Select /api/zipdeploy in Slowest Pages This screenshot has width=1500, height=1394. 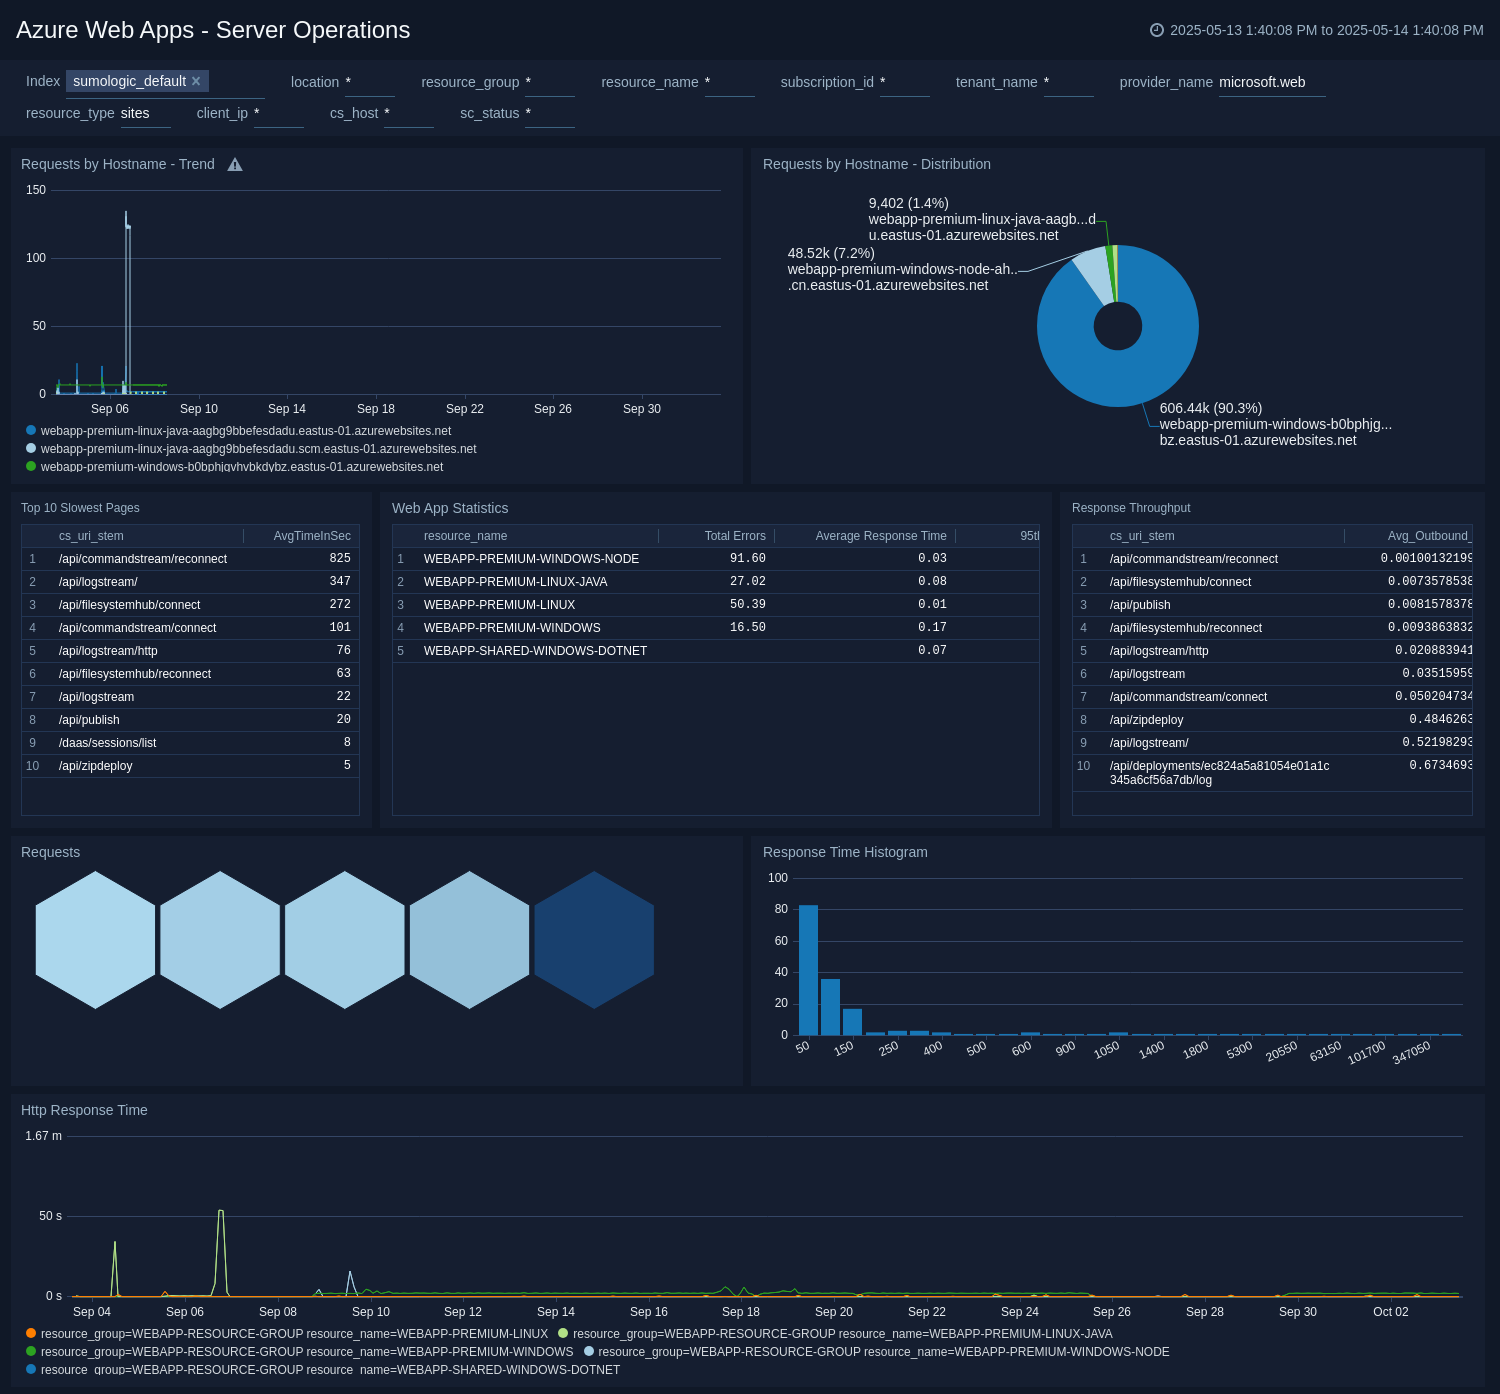[x=190, y=766]
